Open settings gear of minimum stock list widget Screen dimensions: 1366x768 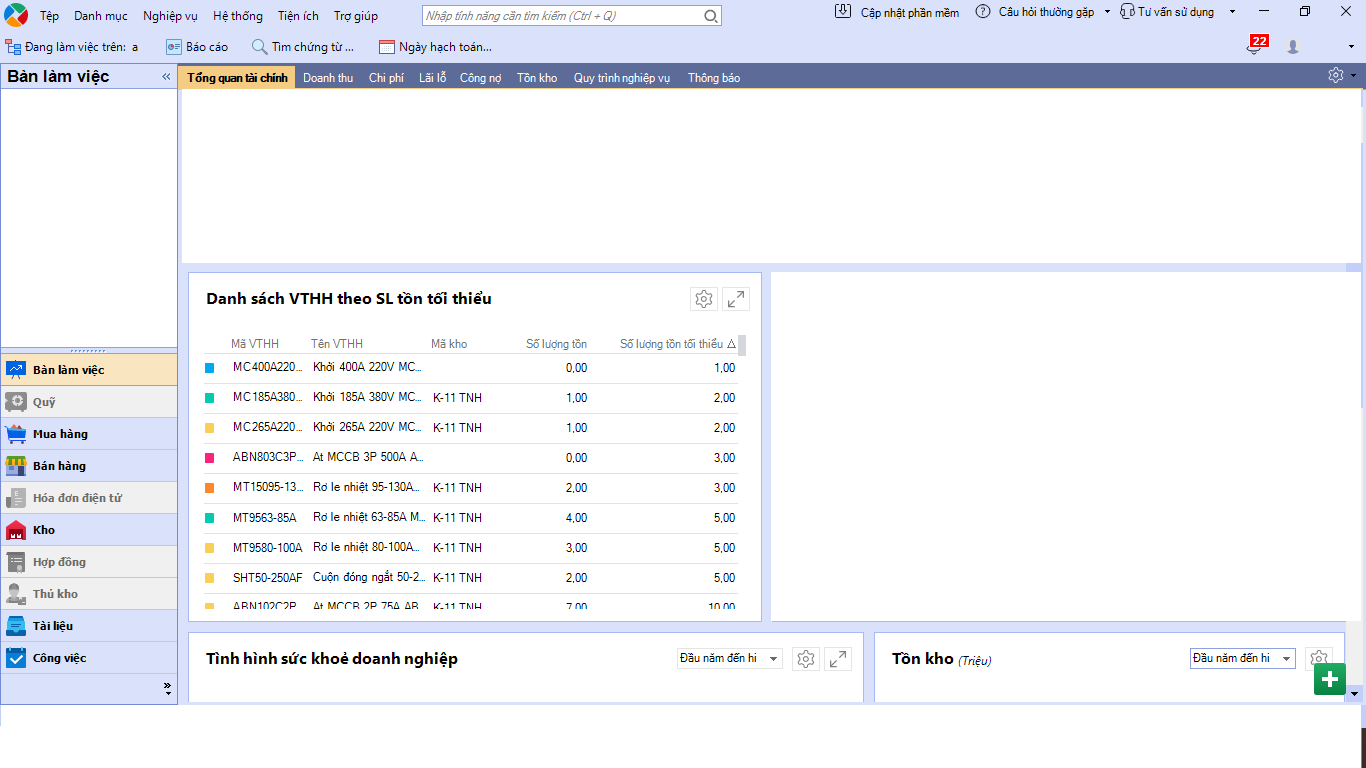point(704,299)
